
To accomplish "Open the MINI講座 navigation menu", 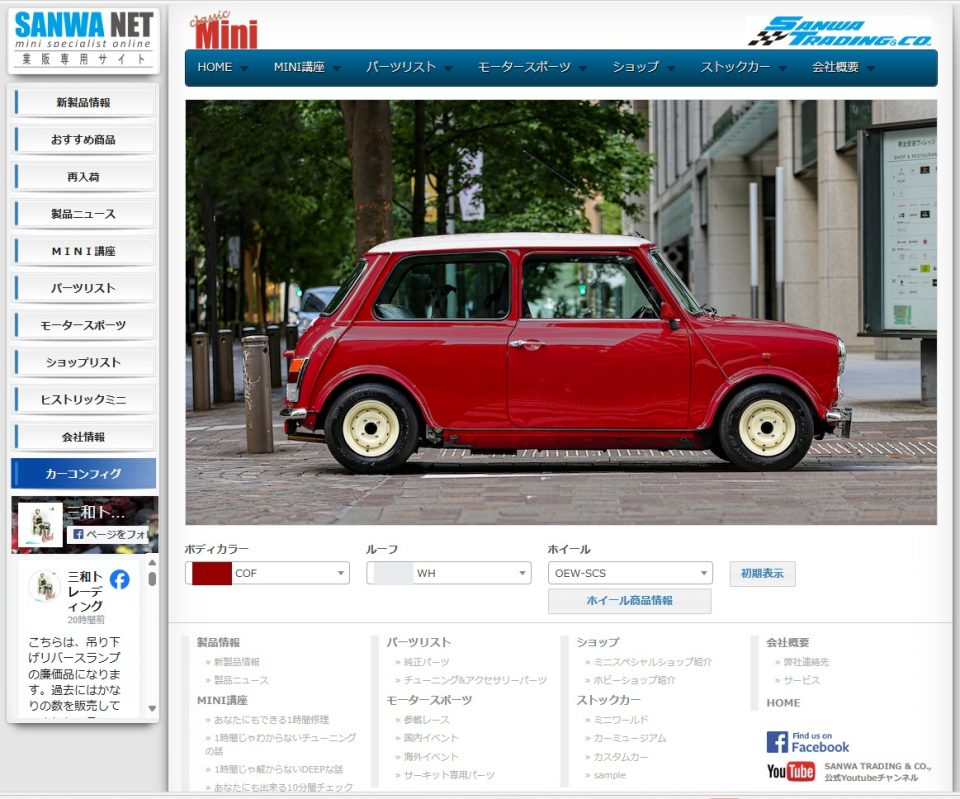I will 299,67.
